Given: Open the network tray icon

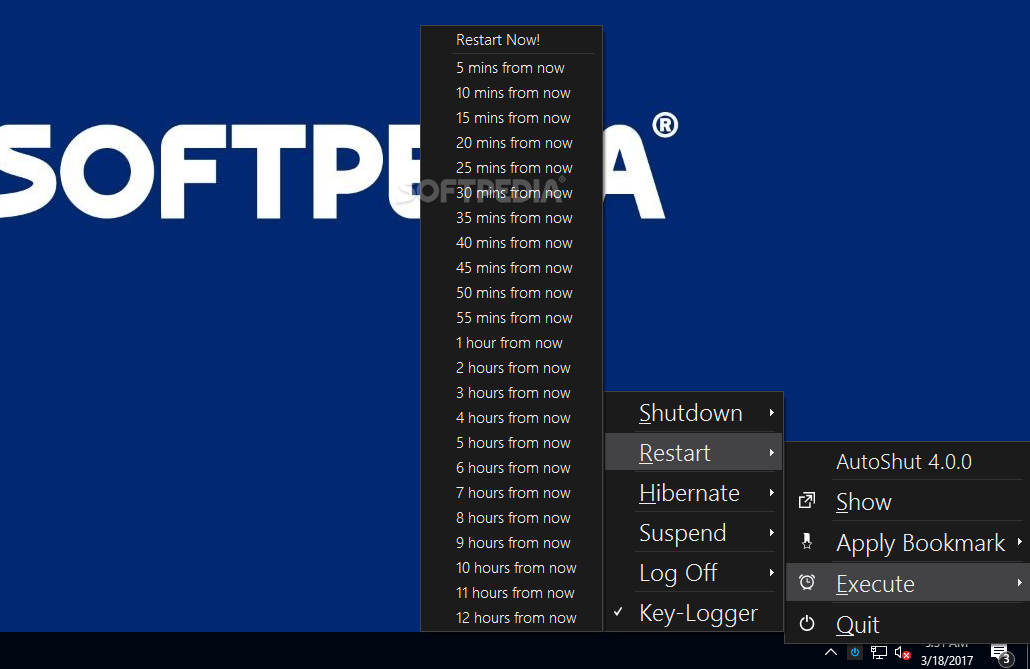Looking at the screenshot, I should [x=879, y=653].
